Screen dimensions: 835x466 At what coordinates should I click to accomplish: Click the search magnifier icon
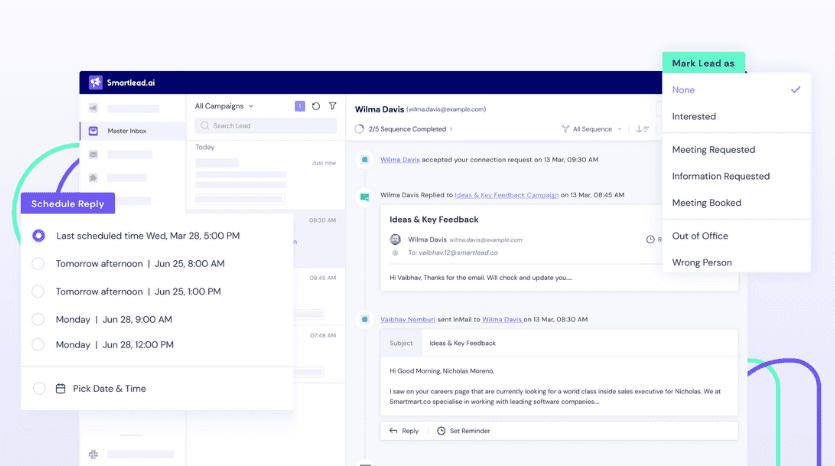click(x=204, y=126)
